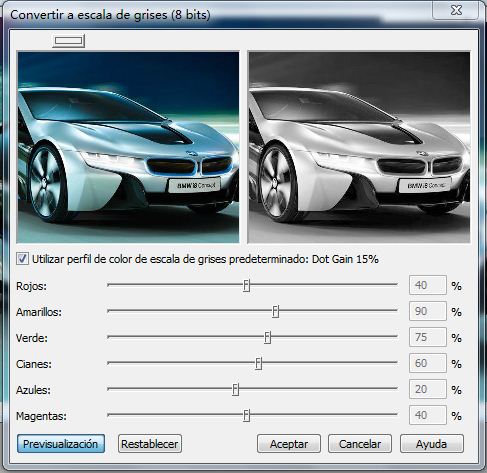
Task: Click the Cianes slider handle
Action: 258,363
